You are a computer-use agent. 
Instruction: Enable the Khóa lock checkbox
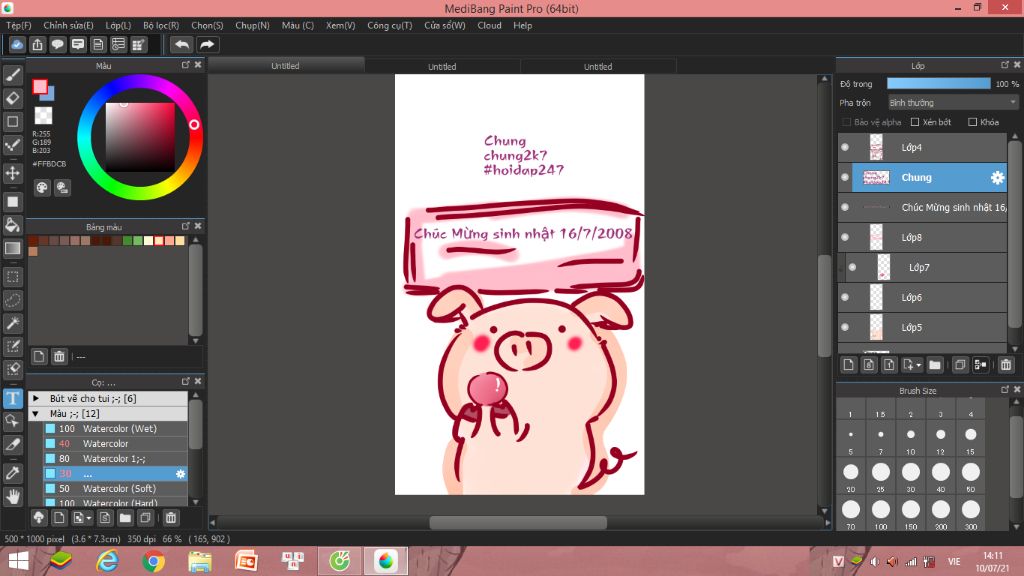(x=972, y=122)
